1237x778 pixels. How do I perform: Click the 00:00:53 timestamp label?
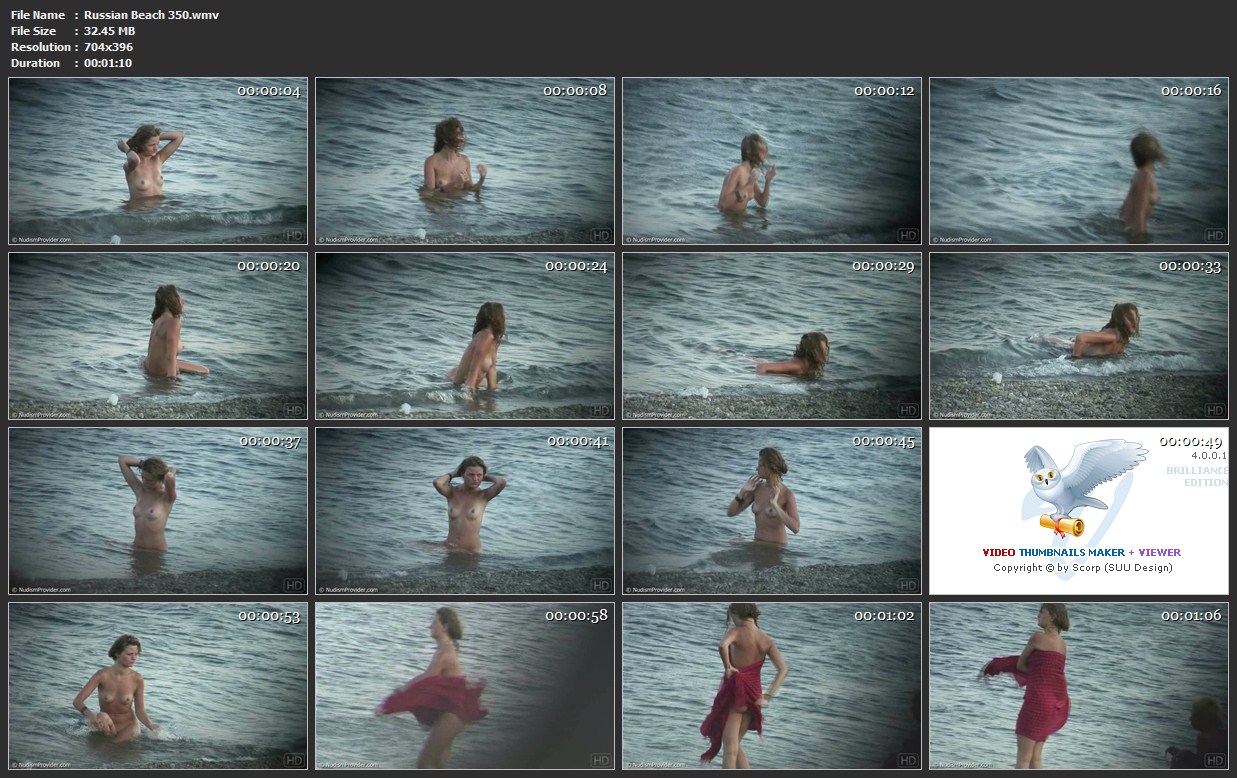click(269, 616)
